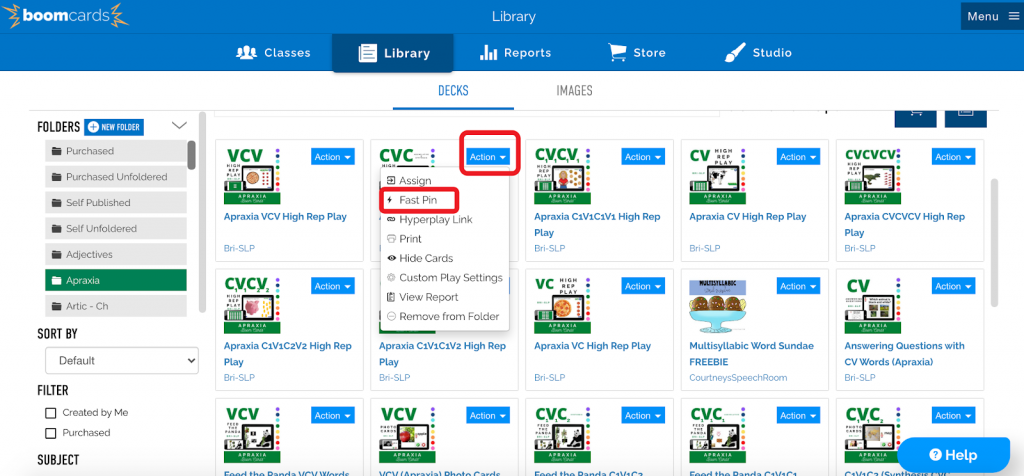This screenshot has width=1024, height=476.
Task: Click the Apraxia CV High Rep Play thumbnail
Action: click(x=719, y=177)
